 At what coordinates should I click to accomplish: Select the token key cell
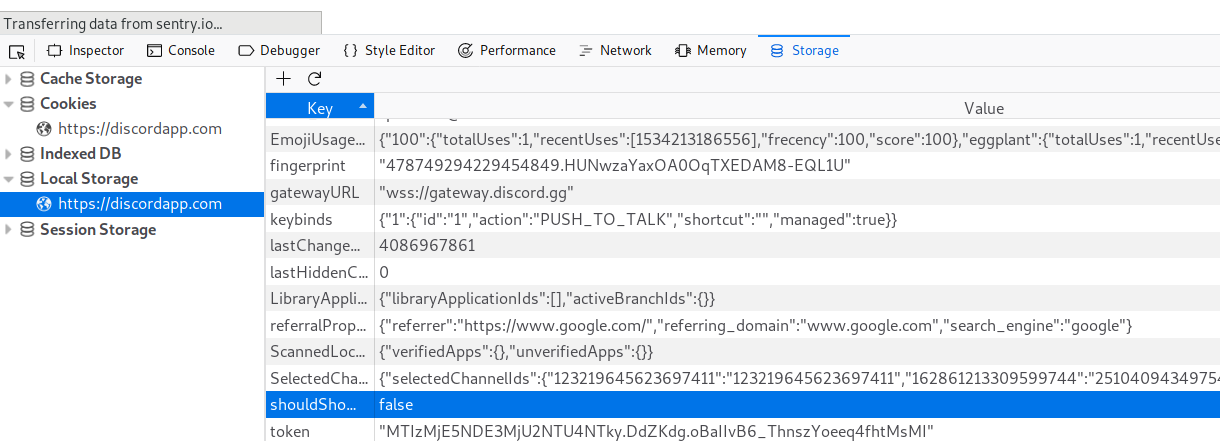coord(320,432)
